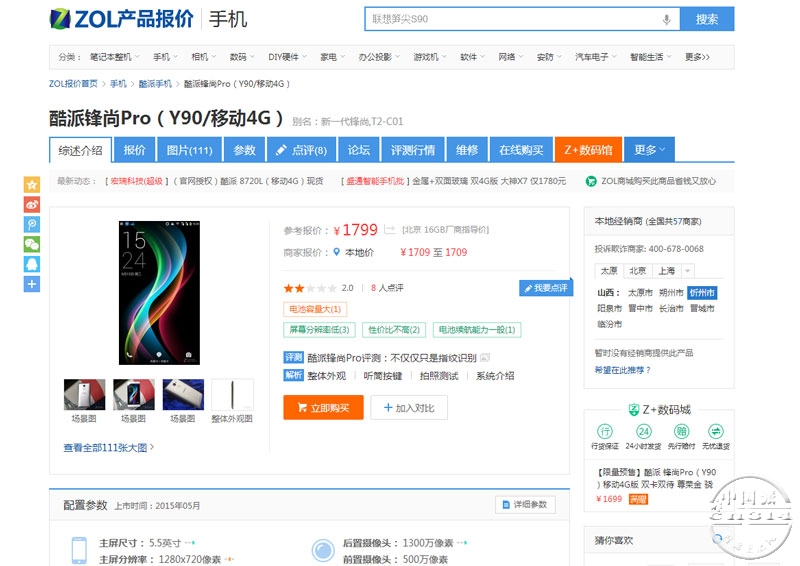The image size is (800, 566).
Task: Click the green ZOL mall icon
Action: point(591,181)
